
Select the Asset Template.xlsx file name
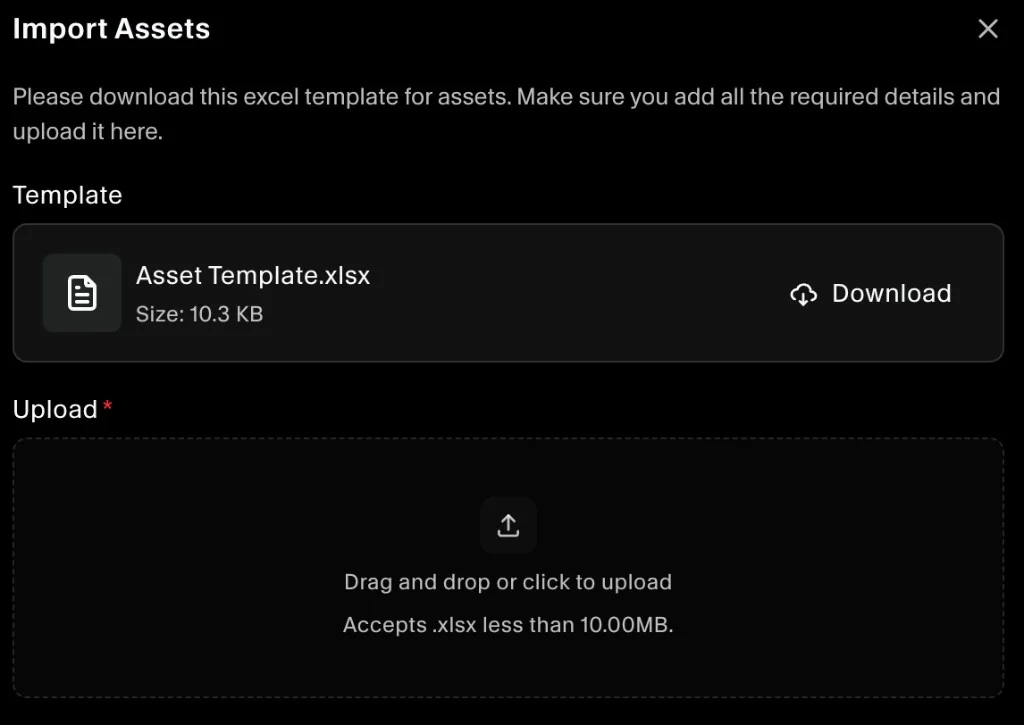[253, 275]
